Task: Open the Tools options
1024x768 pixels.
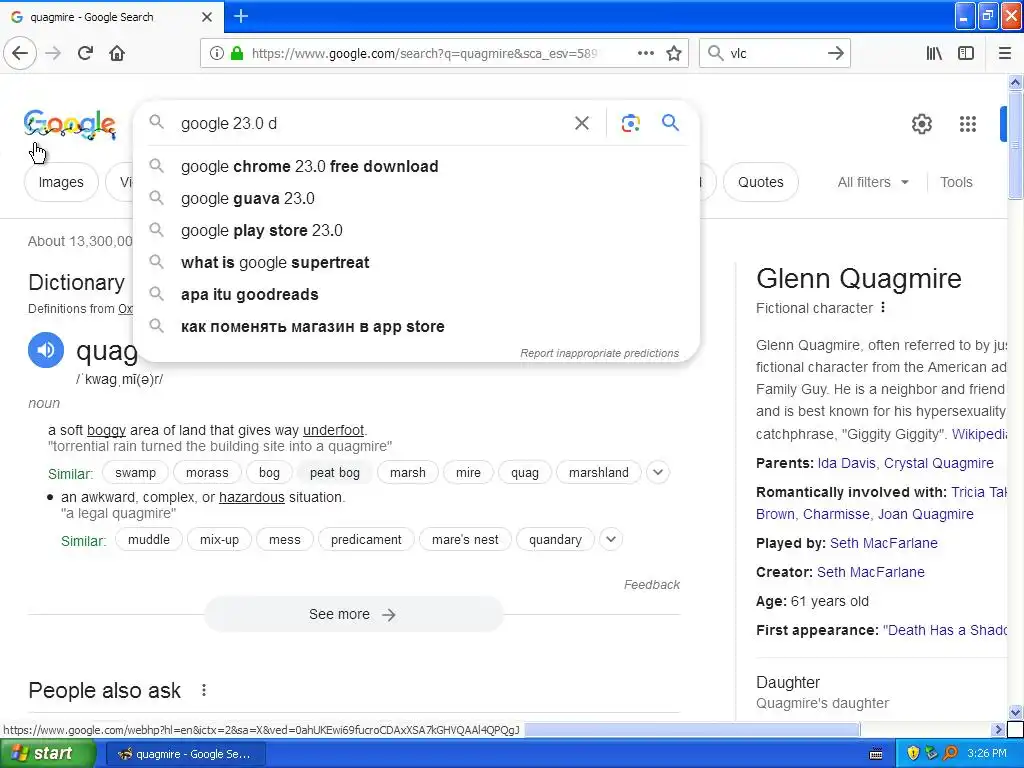Action: click(956, 182)
